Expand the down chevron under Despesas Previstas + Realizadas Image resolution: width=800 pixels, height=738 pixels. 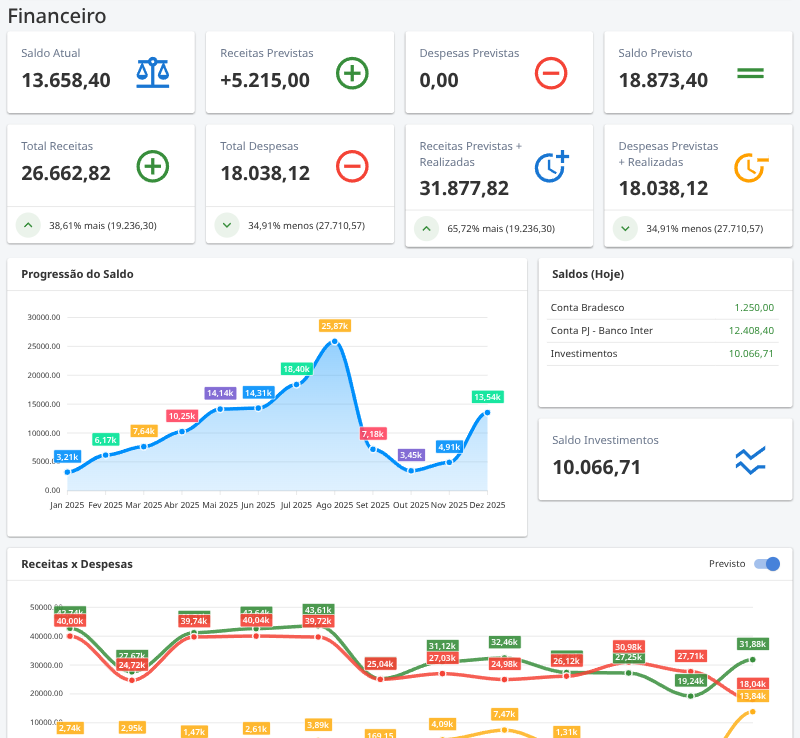click(625, 229)
